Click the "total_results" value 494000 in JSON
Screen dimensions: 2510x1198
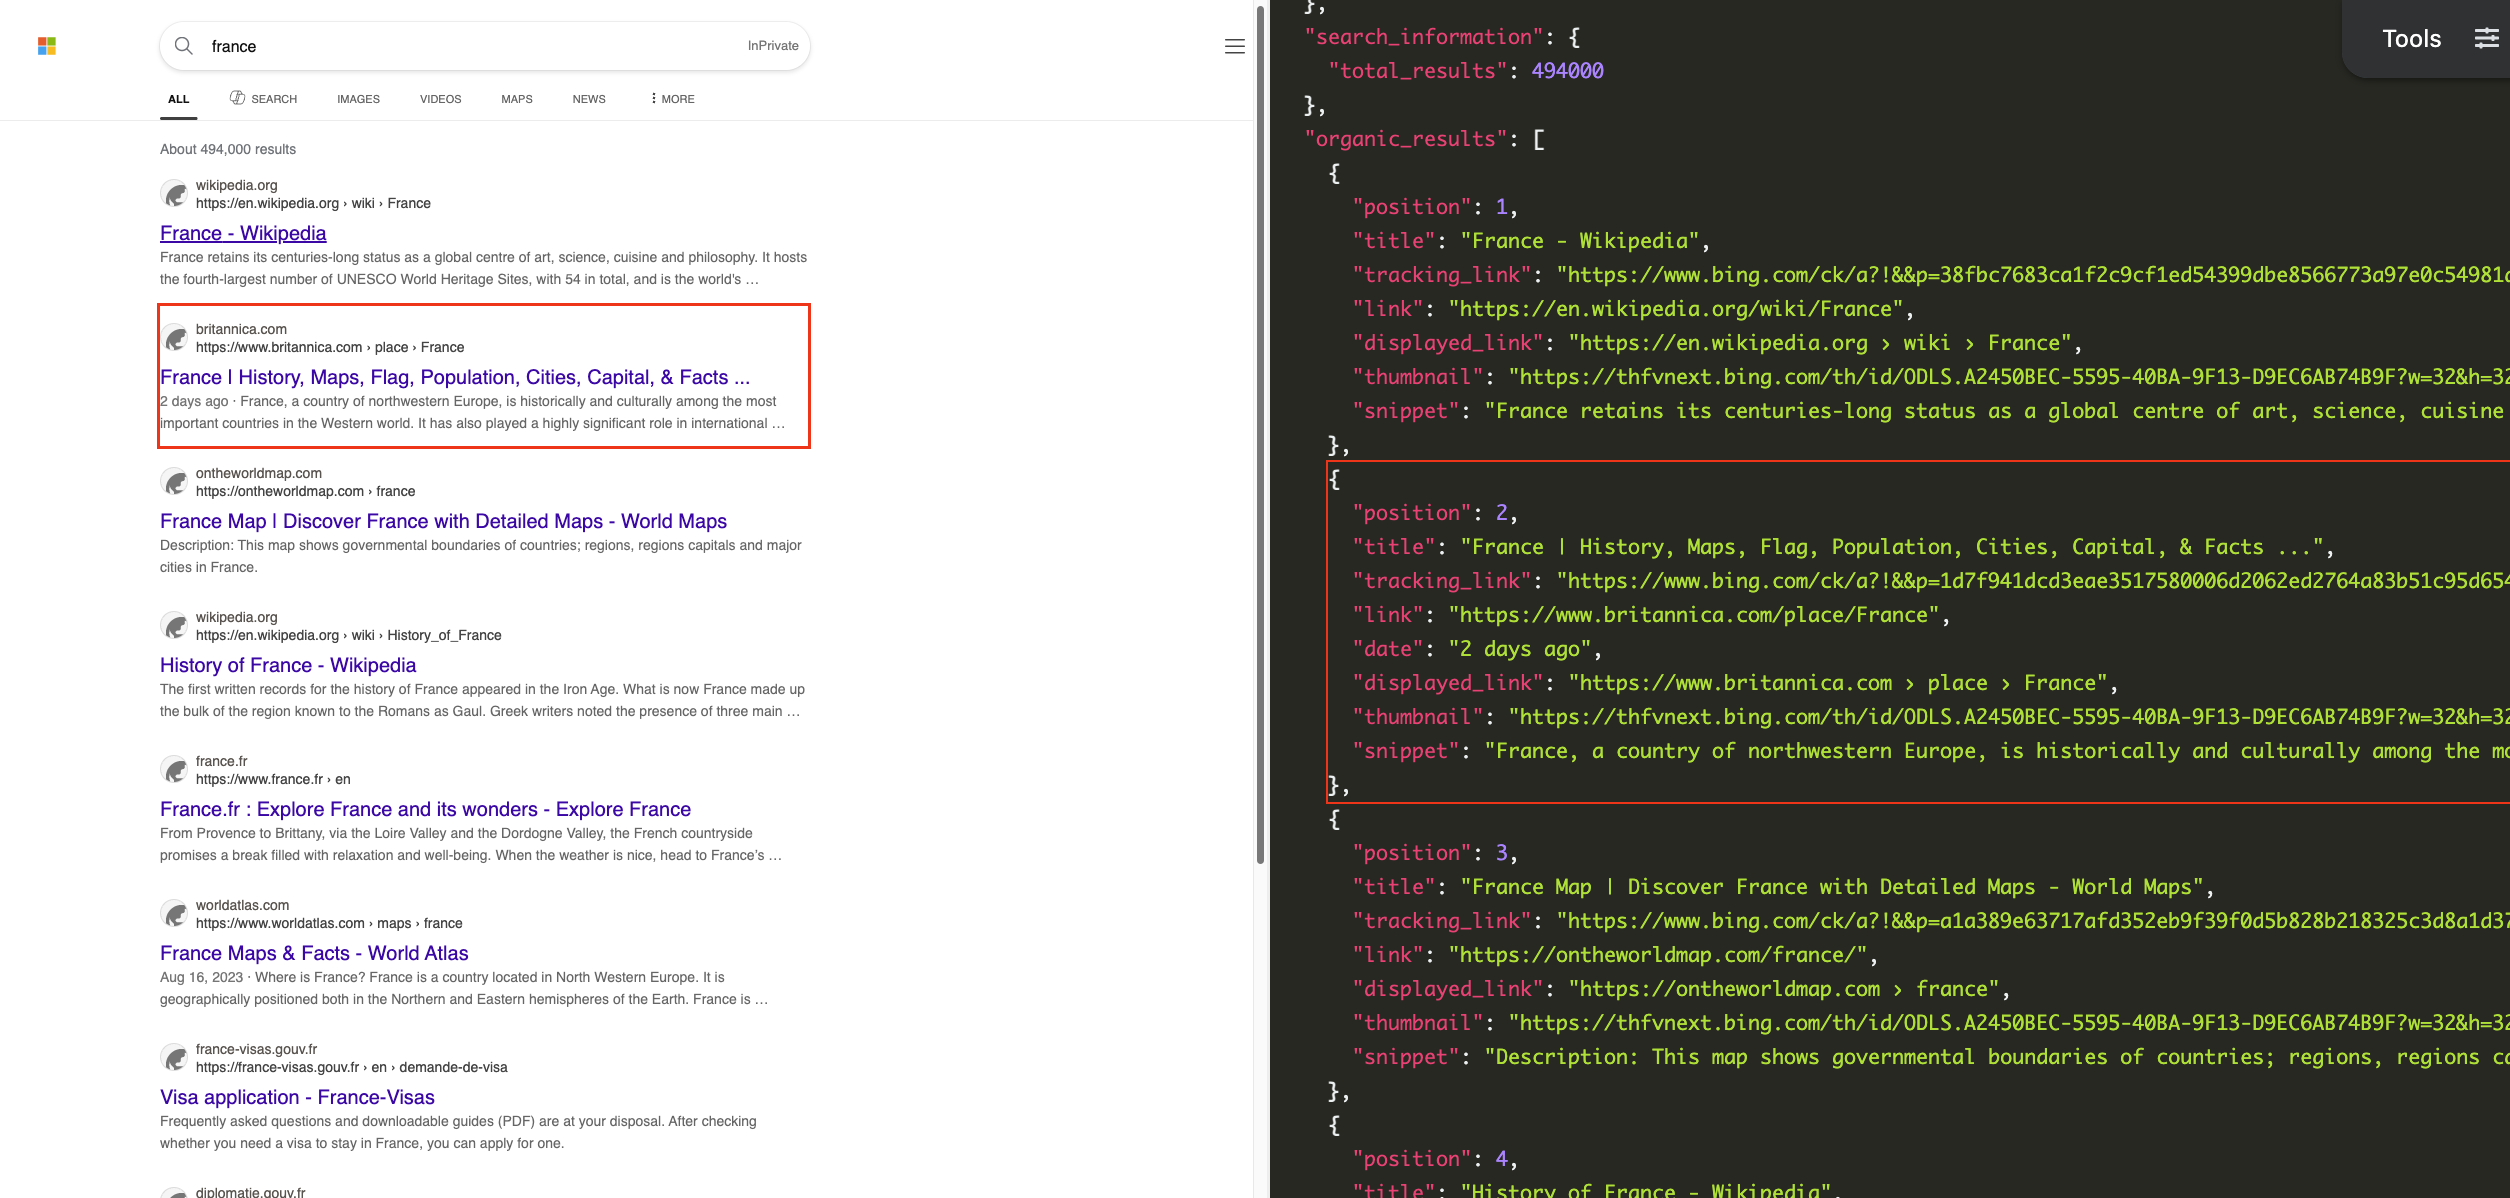pyautogui.click(x=1567, y=71)
